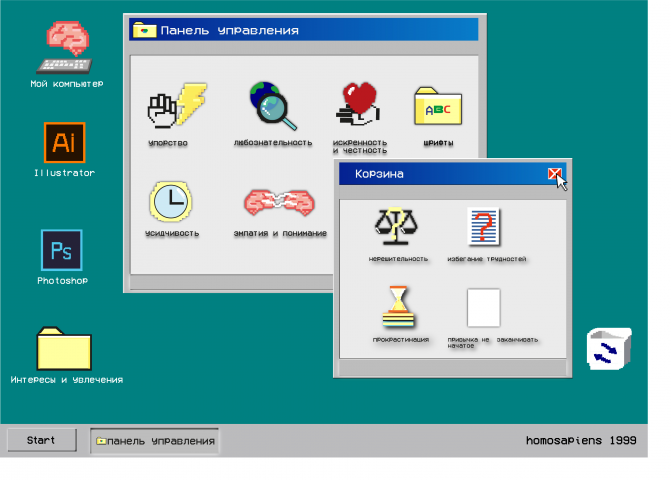Image resolution: width=671 pixels, height=480 pixels.
Task: Select the искренность и честность heart icon
Action: (x=358, y=104)
